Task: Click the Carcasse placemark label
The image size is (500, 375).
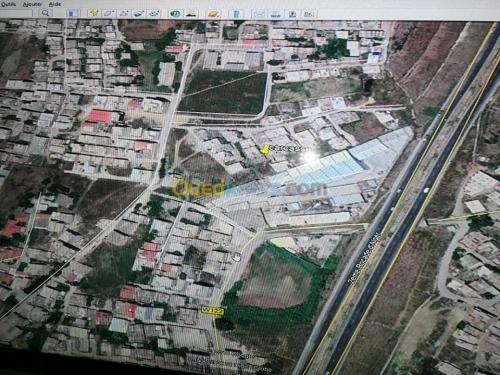Action: 290,148
